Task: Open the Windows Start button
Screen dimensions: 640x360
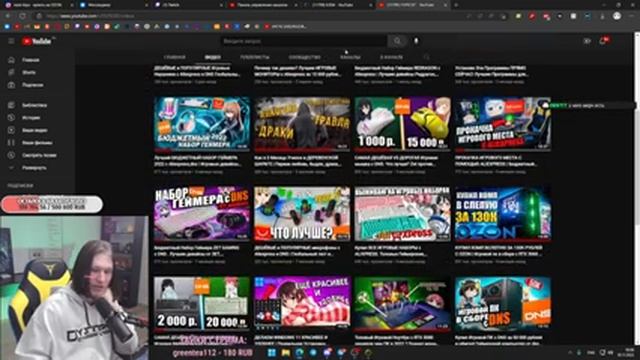Action: 271,353
